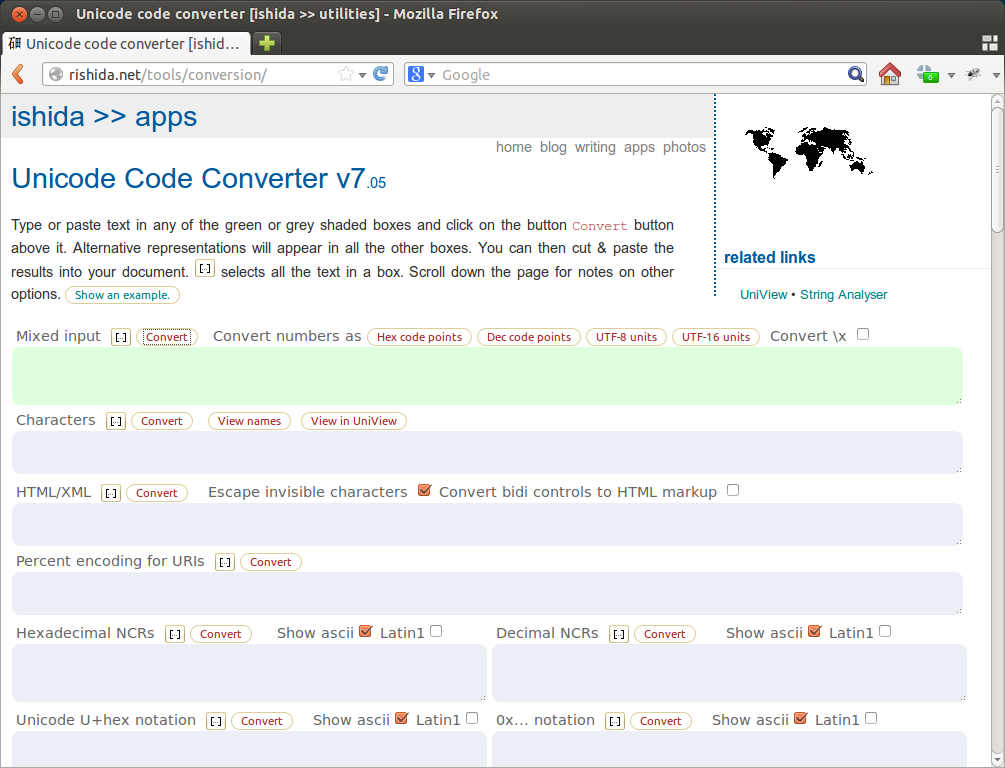1005x768 pixels.
Task: Click Hex code points button
Action: (419, 337)
